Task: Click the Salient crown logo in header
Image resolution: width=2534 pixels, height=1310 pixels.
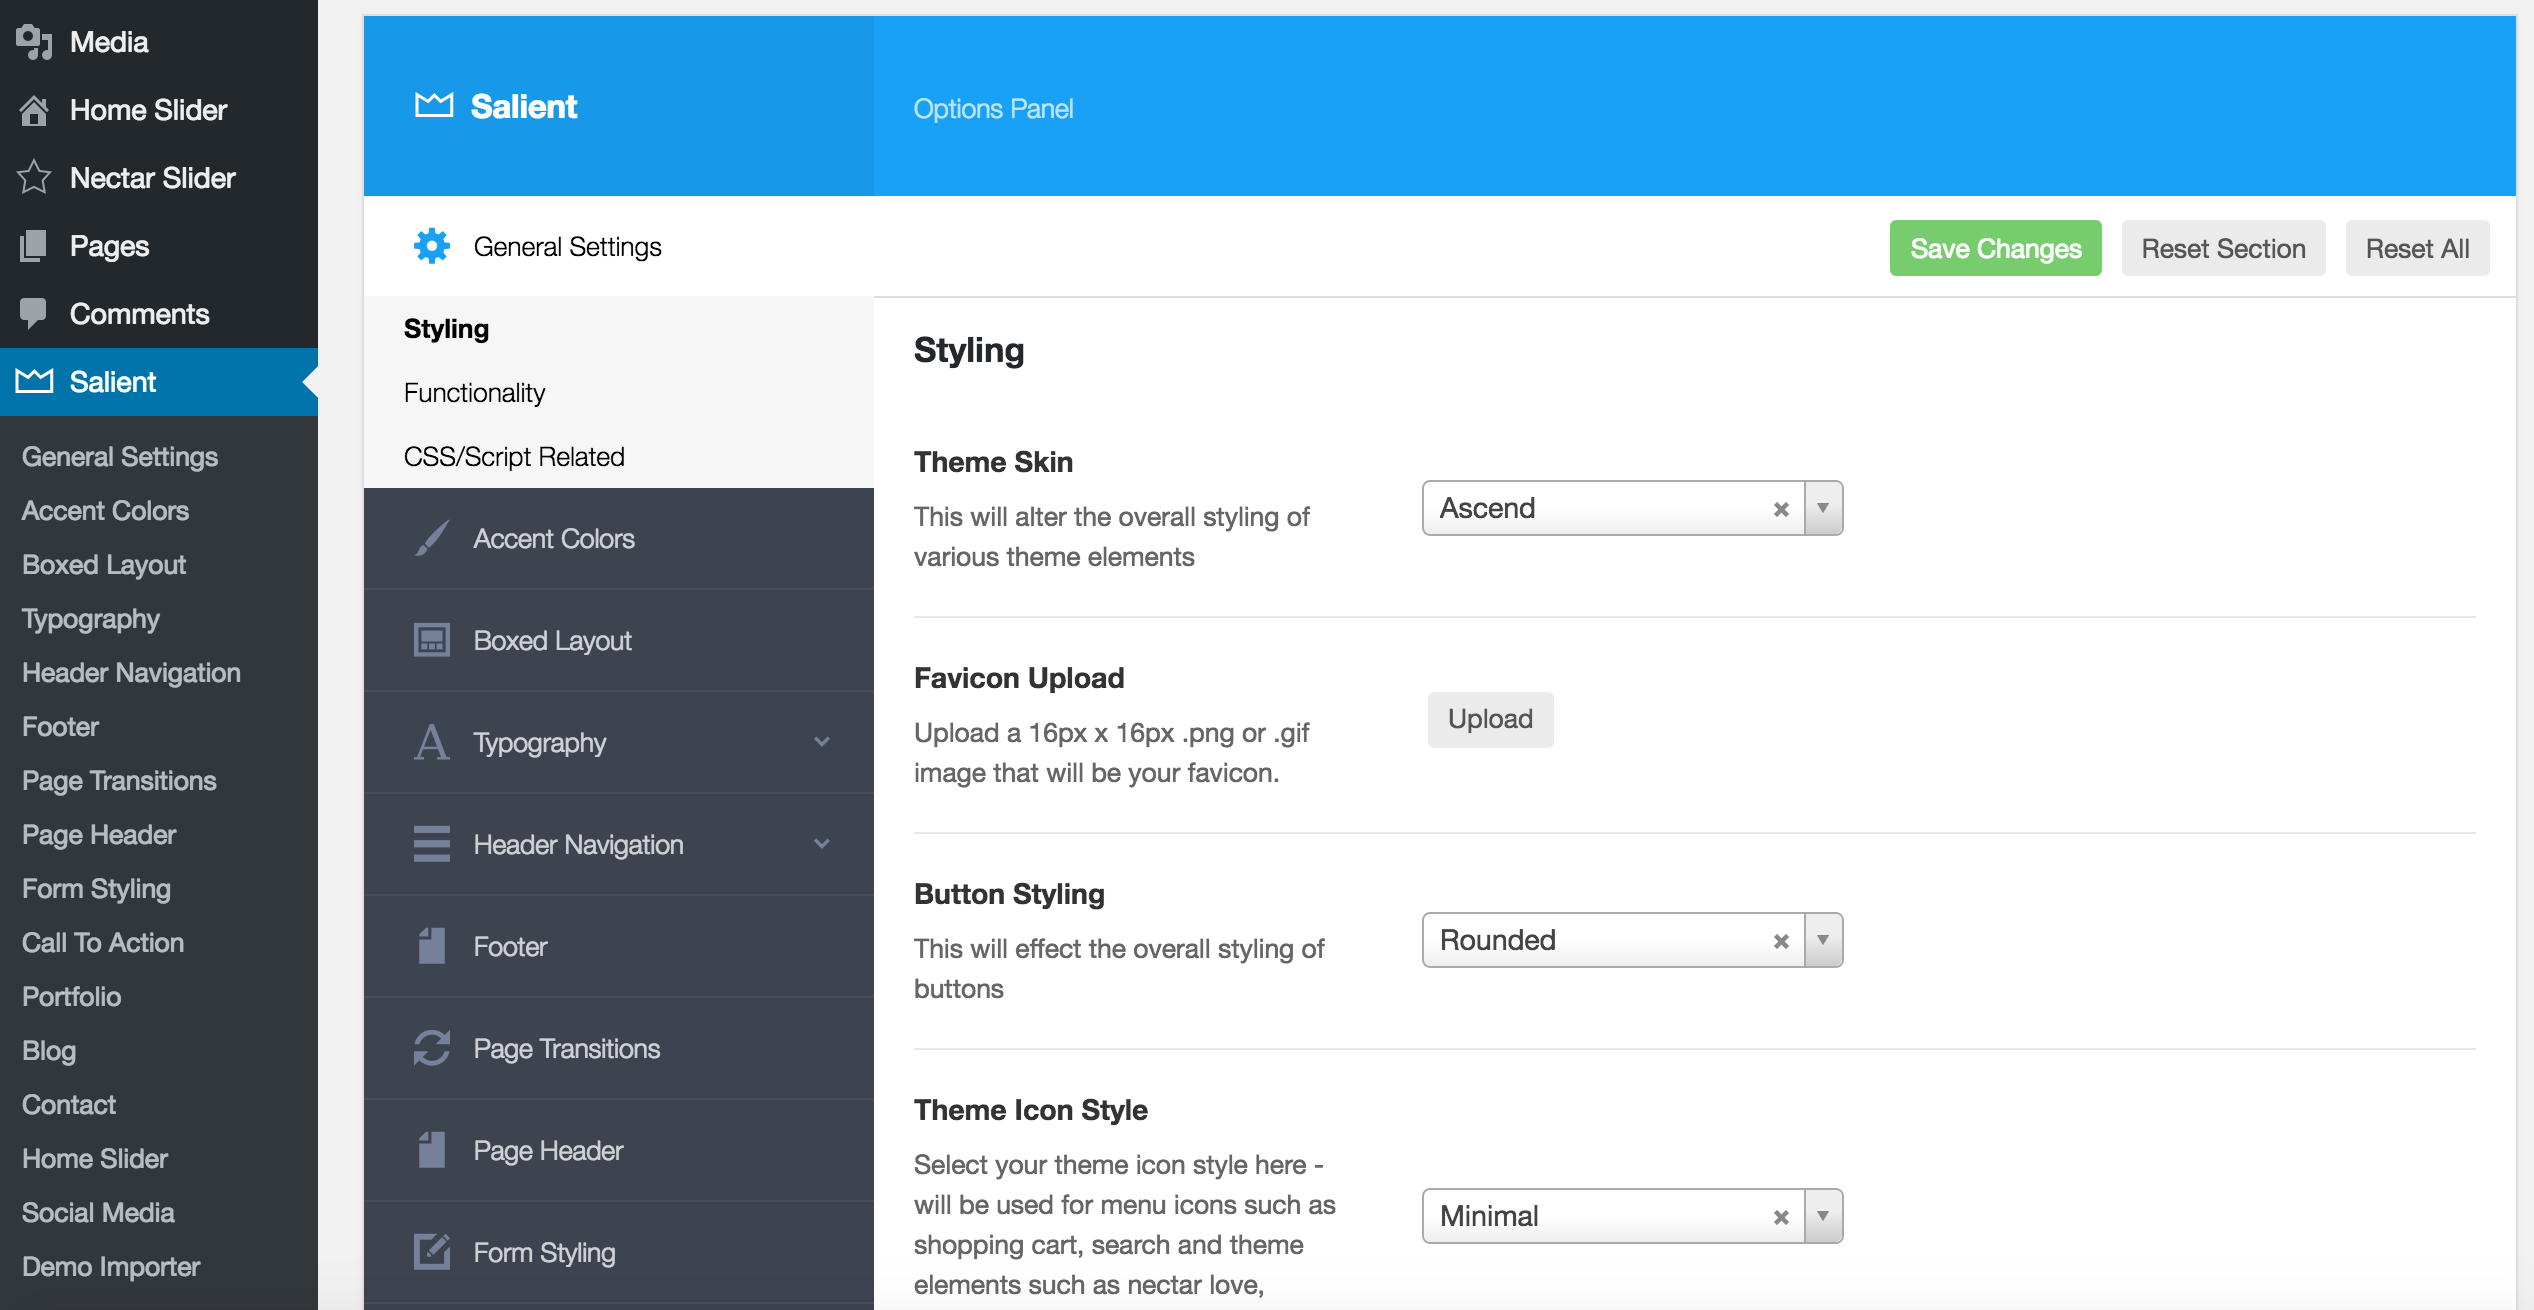Action: 434,105
